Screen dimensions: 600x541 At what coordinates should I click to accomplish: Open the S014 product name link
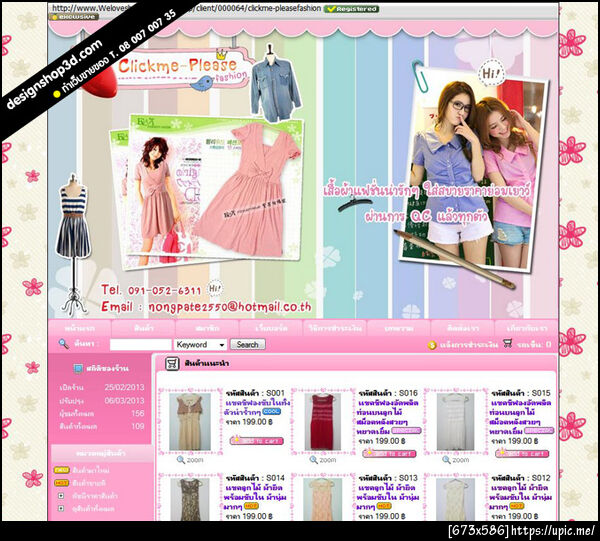pyautogui.click(x=255, y=497)
